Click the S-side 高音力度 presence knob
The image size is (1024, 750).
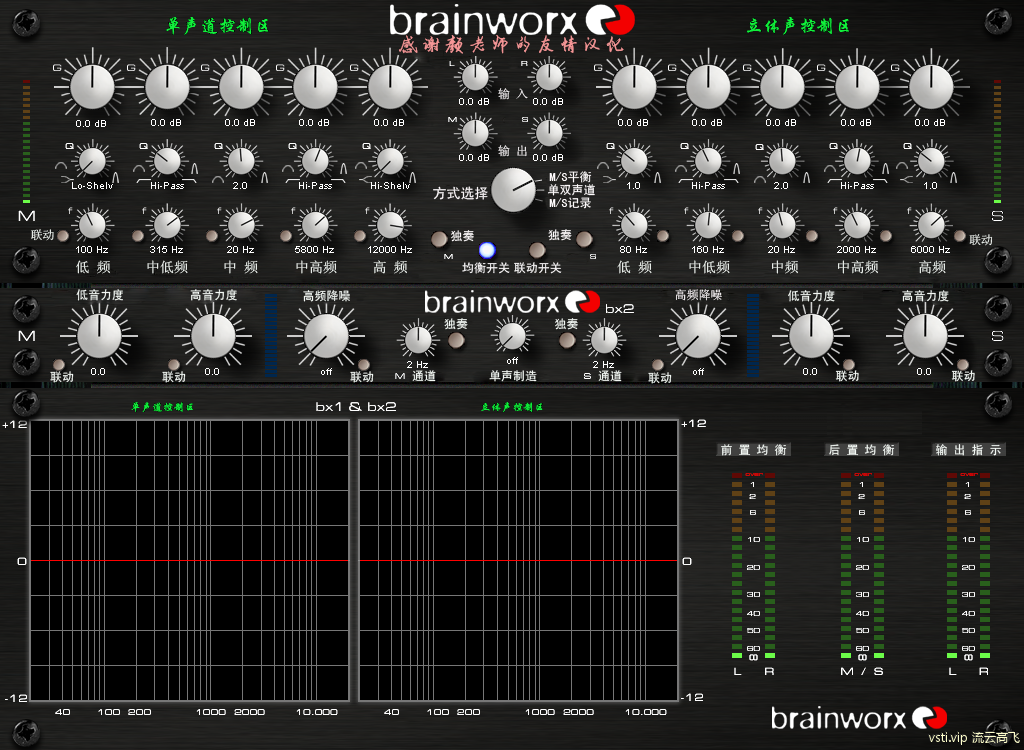click(x=925, y=336)
